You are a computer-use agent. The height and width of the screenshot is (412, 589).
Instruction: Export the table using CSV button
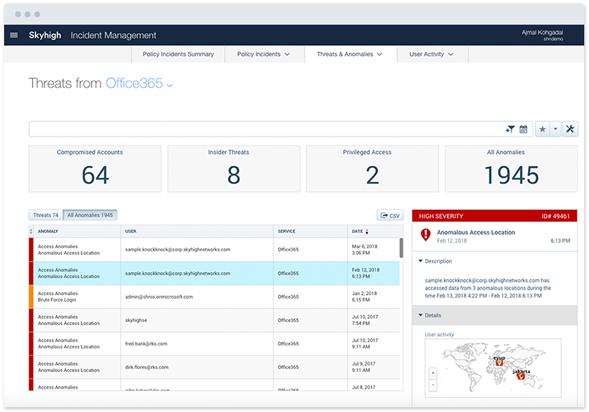tap(390, 215)
